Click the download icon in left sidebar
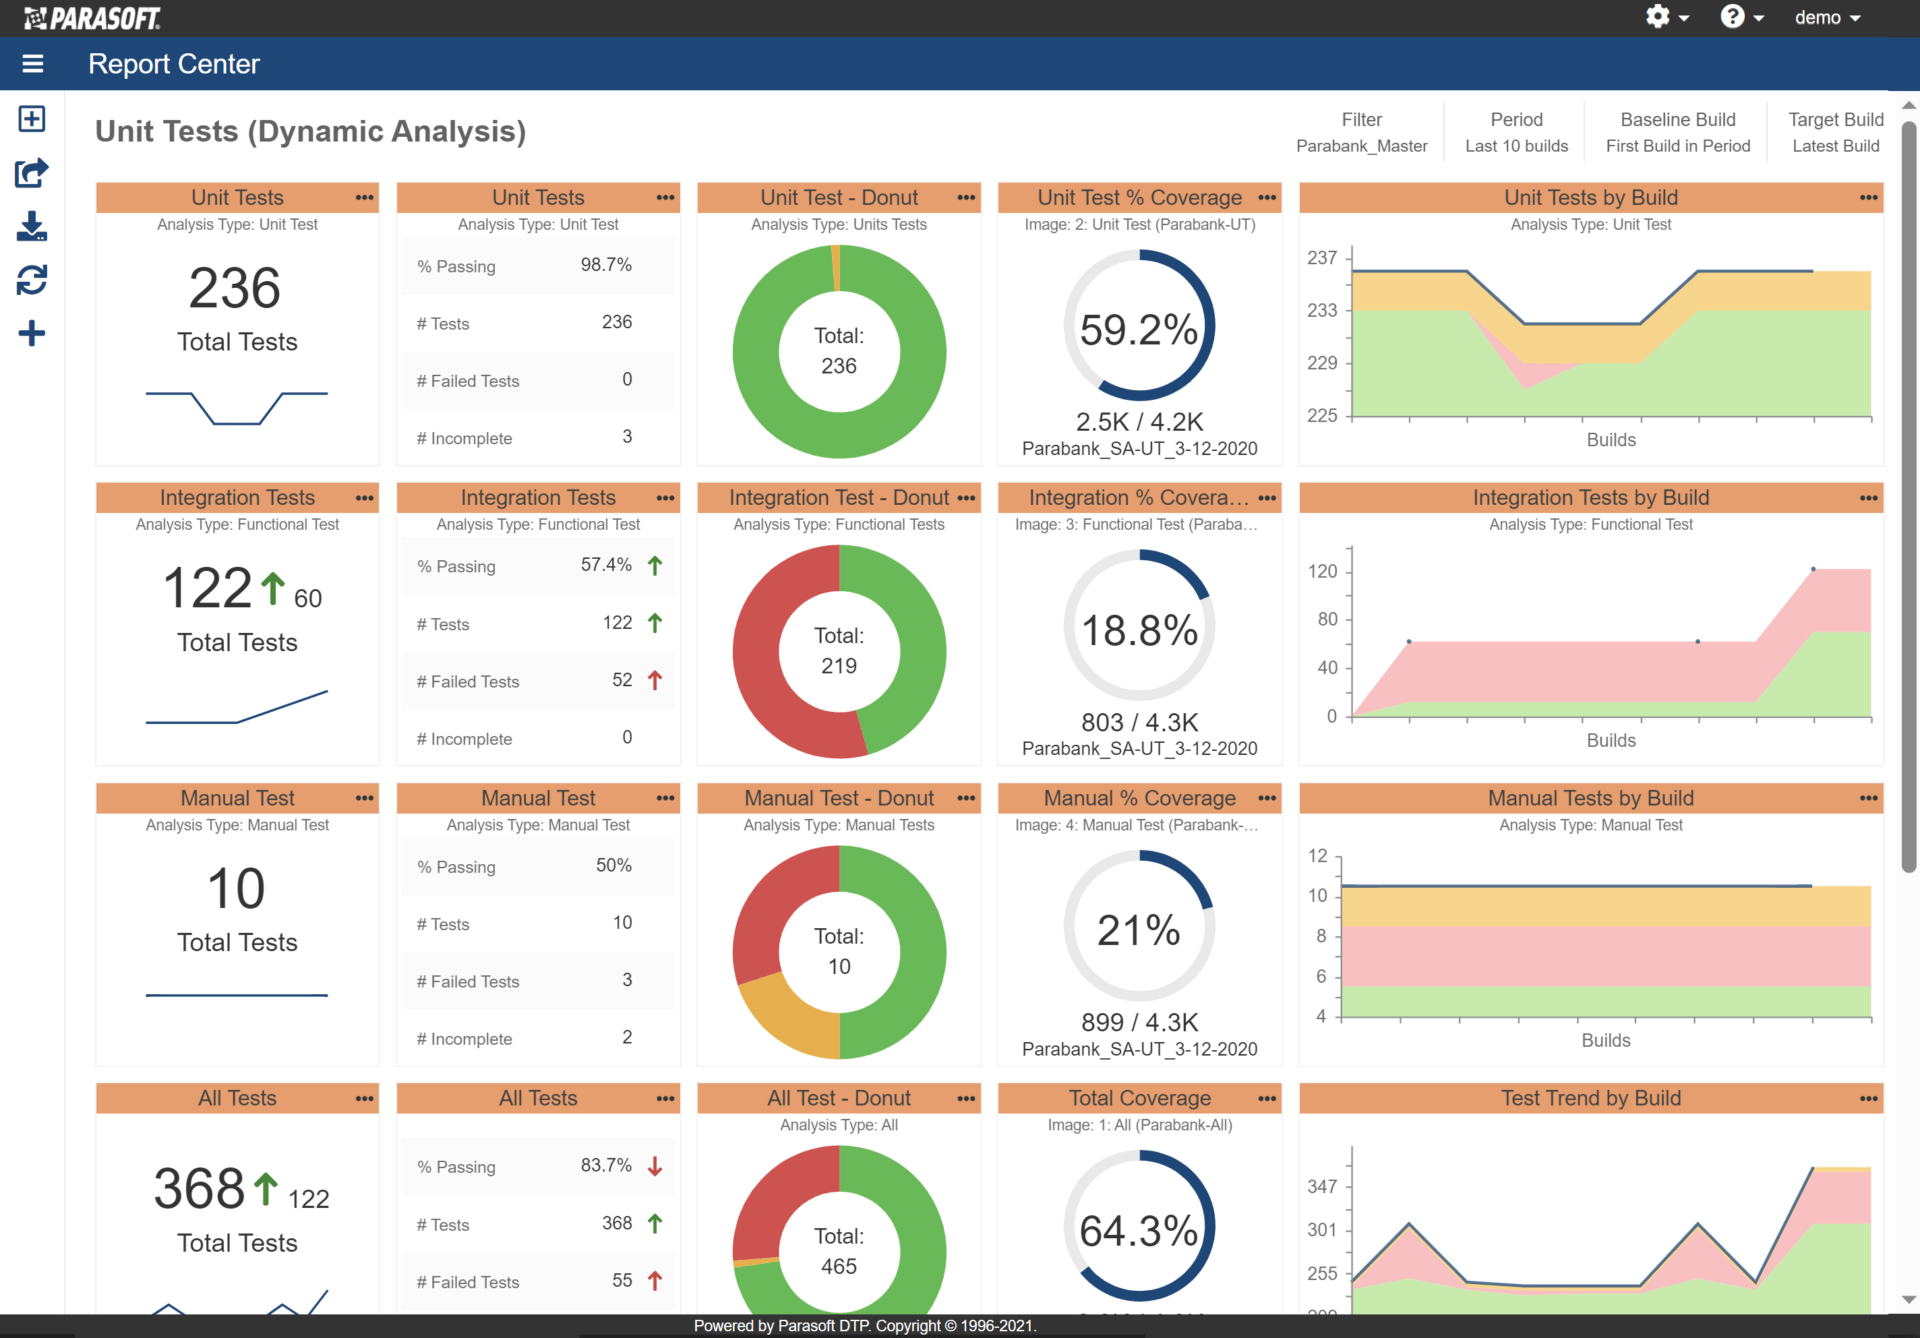 (x=31, y=228)
